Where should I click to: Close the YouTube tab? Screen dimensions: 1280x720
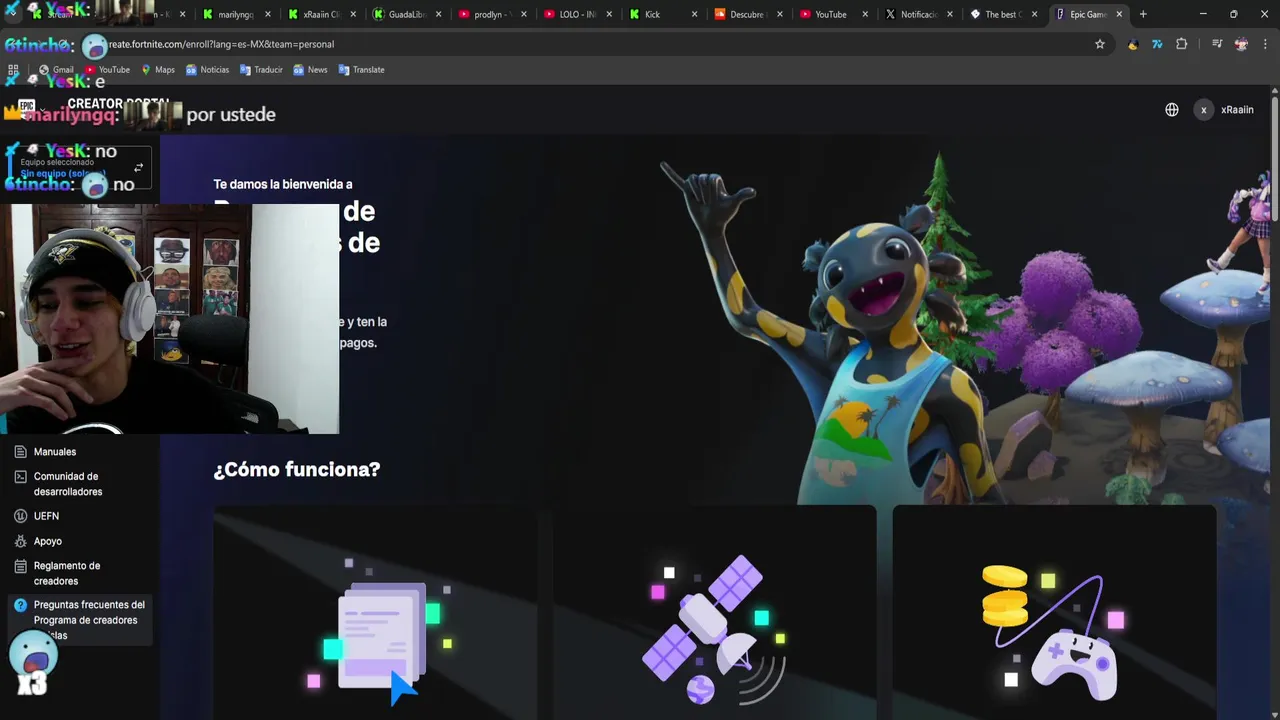point(865,14)
